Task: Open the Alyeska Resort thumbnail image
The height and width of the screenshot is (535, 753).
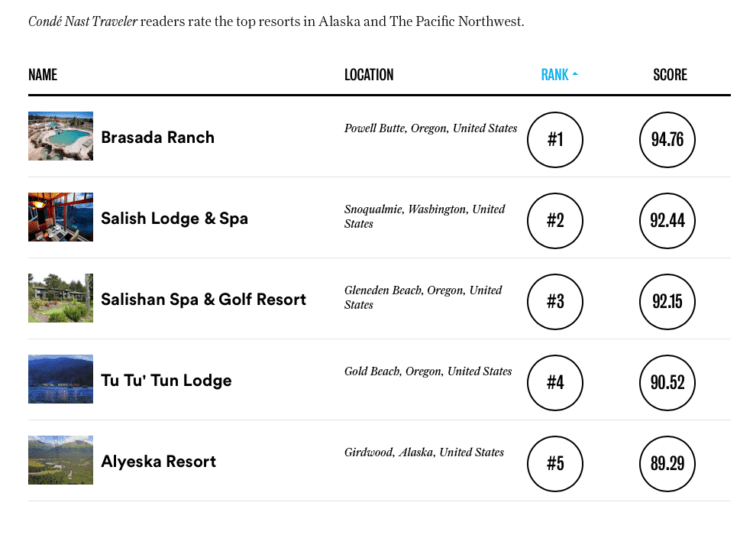Action: (x=60, y=460)
